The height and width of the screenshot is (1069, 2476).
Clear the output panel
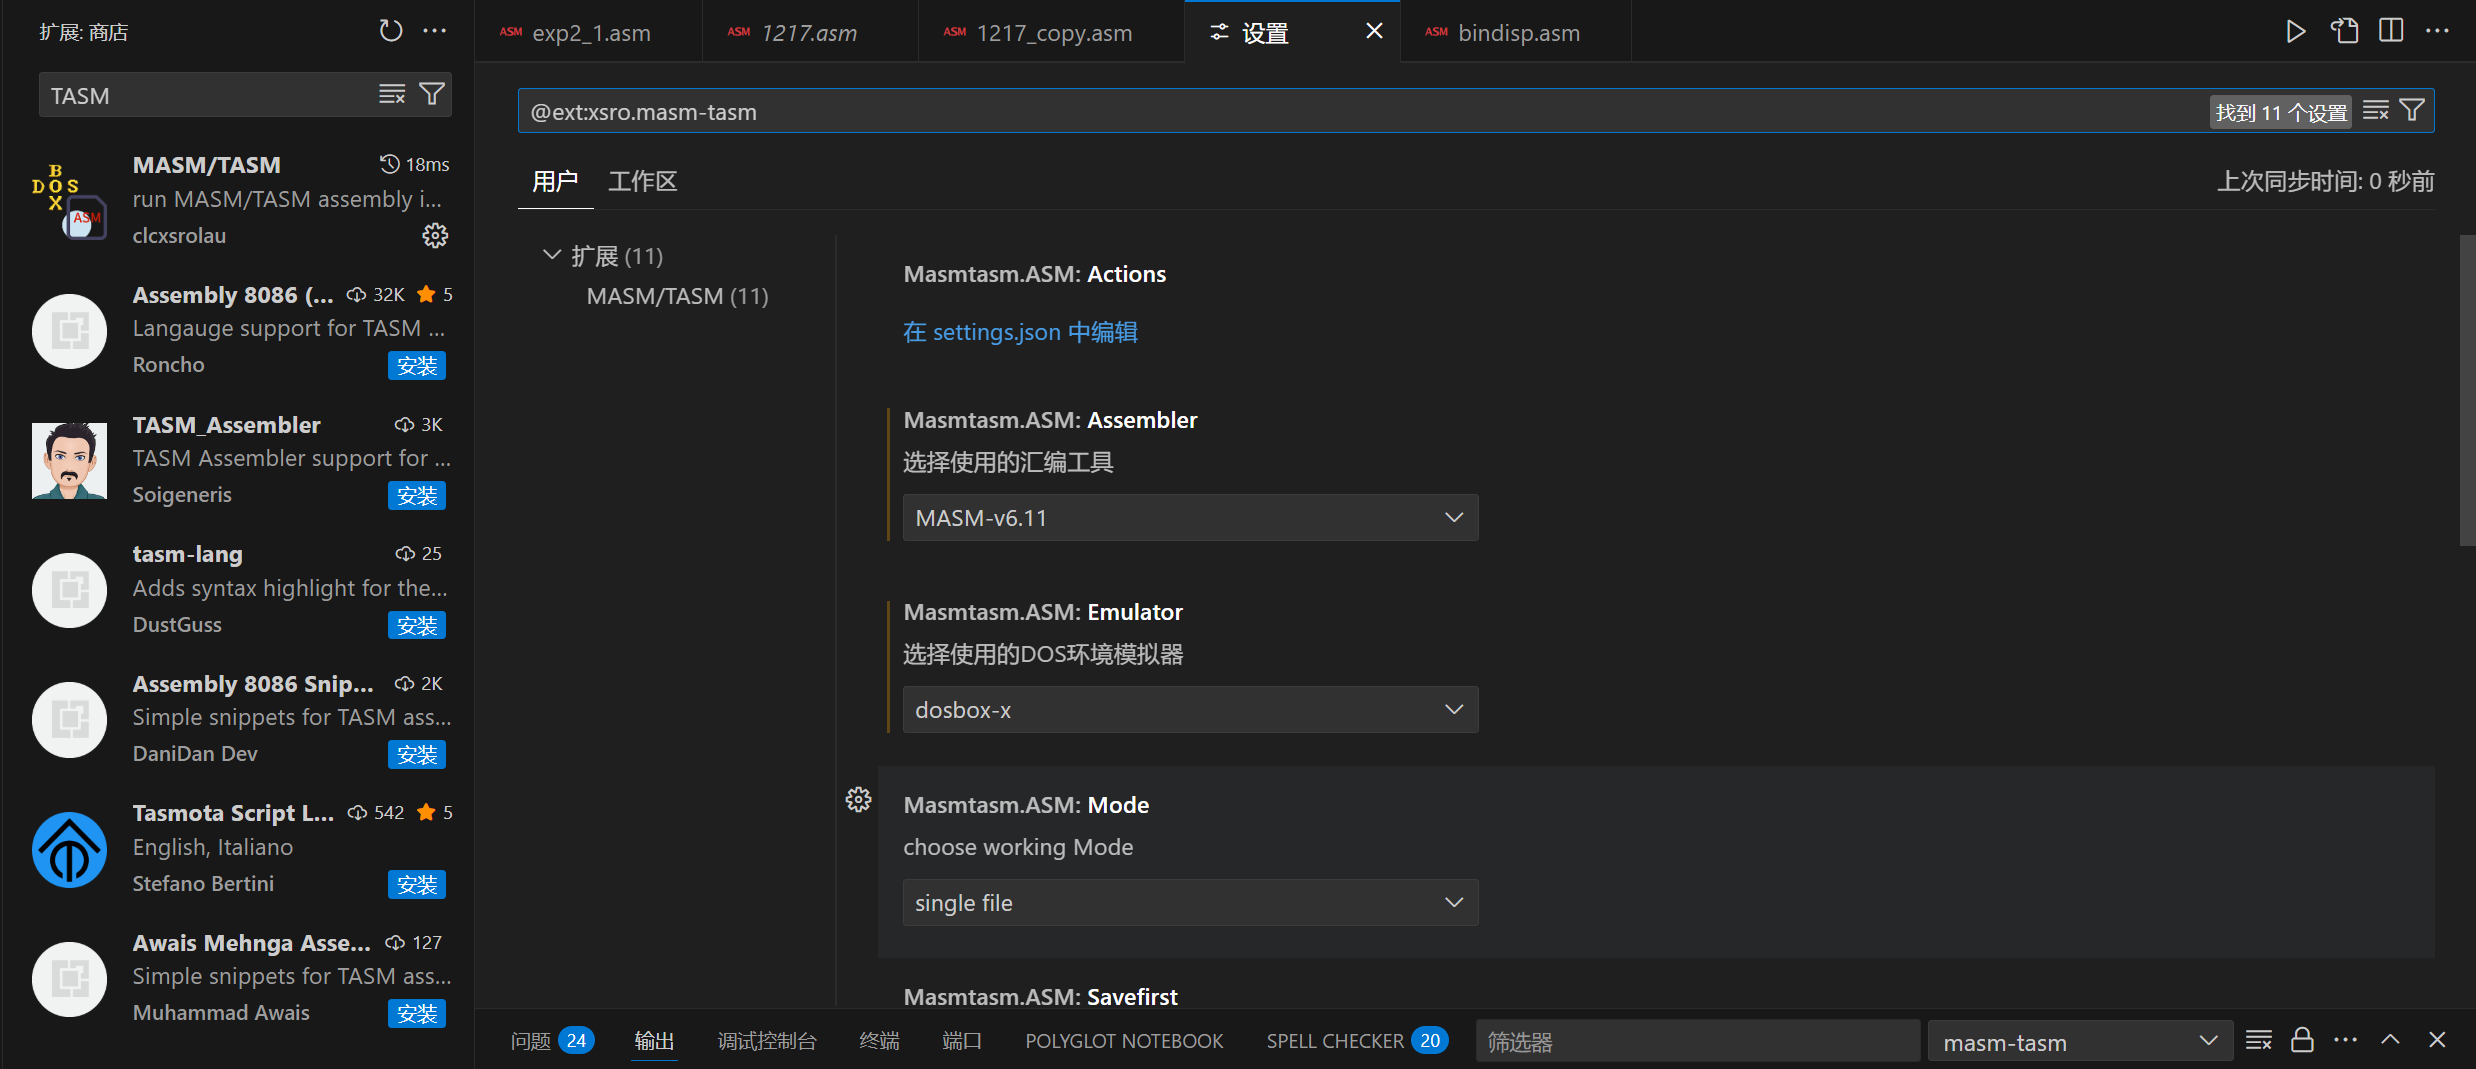pyautogui.click(x=2259, y=1040)
